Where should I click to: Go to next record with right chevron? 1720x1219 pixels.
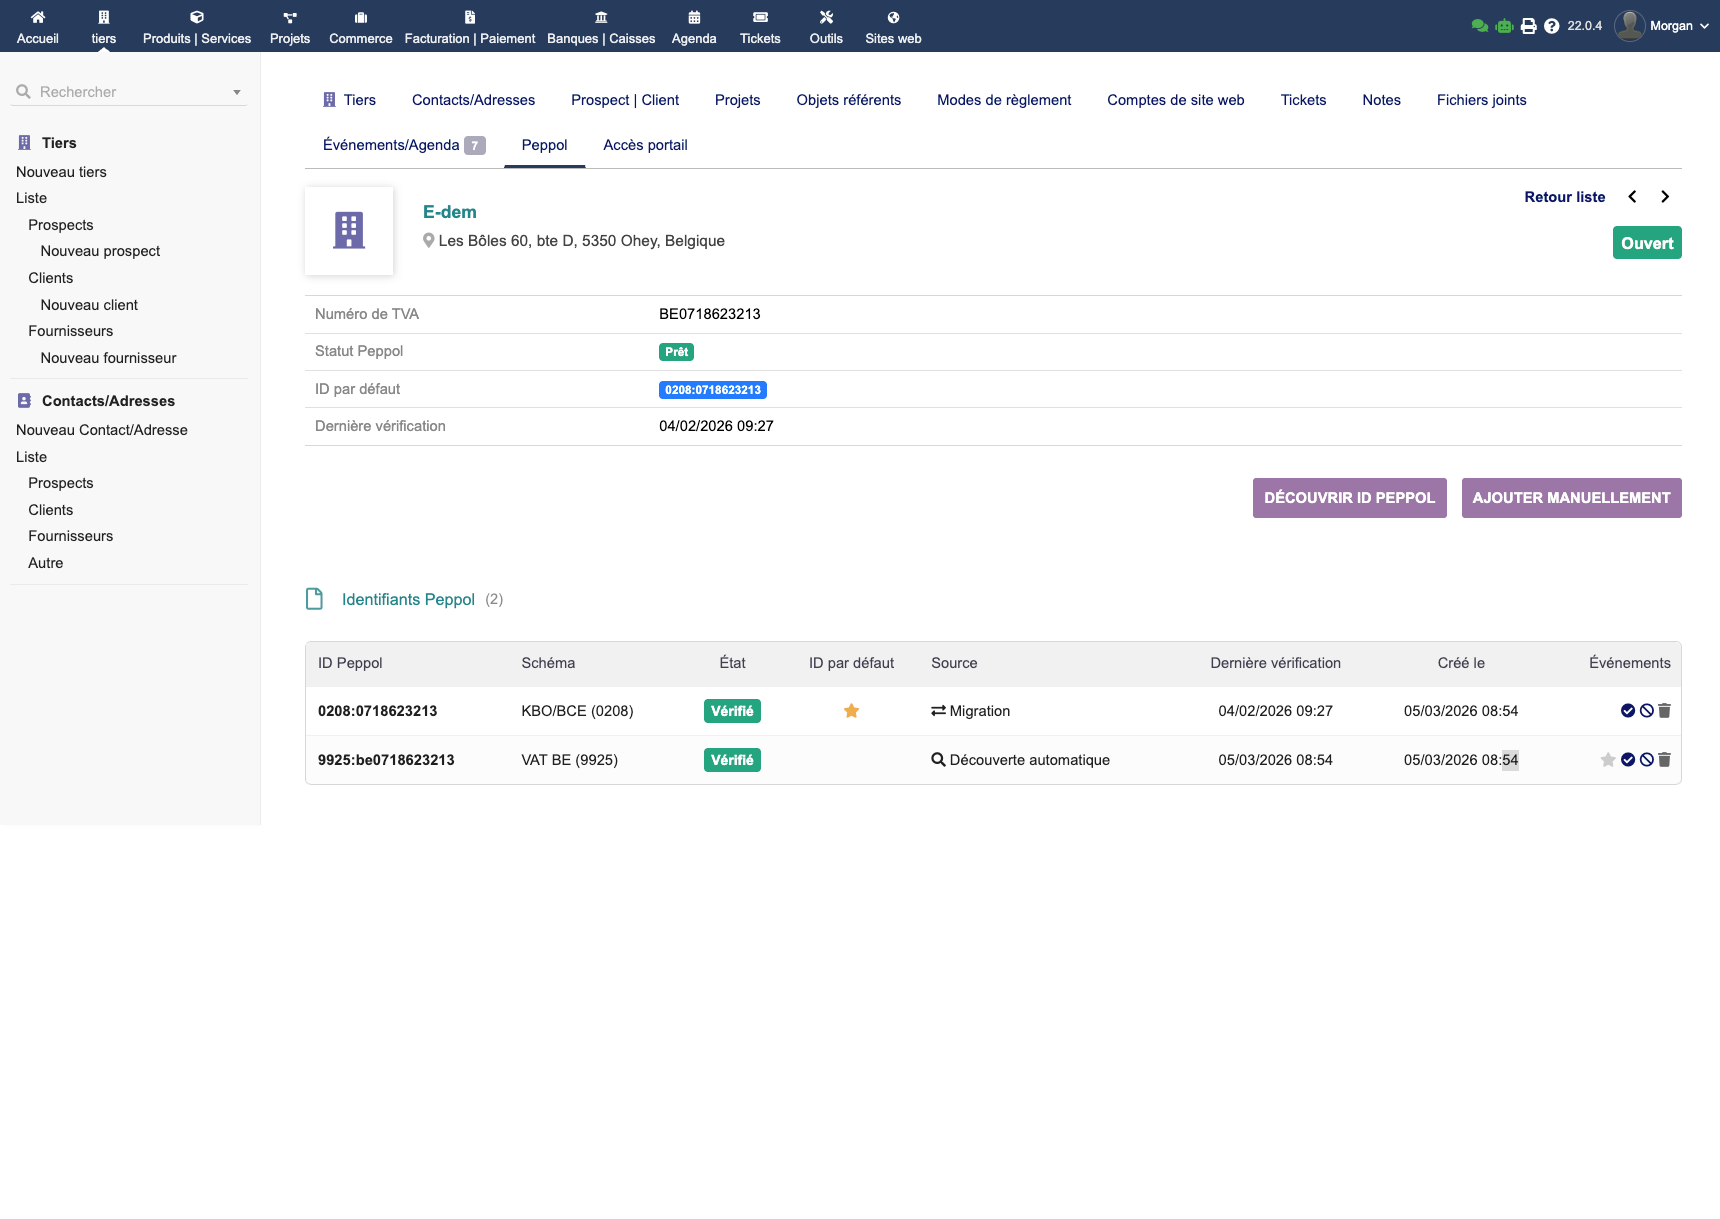tap(1665, 197)
